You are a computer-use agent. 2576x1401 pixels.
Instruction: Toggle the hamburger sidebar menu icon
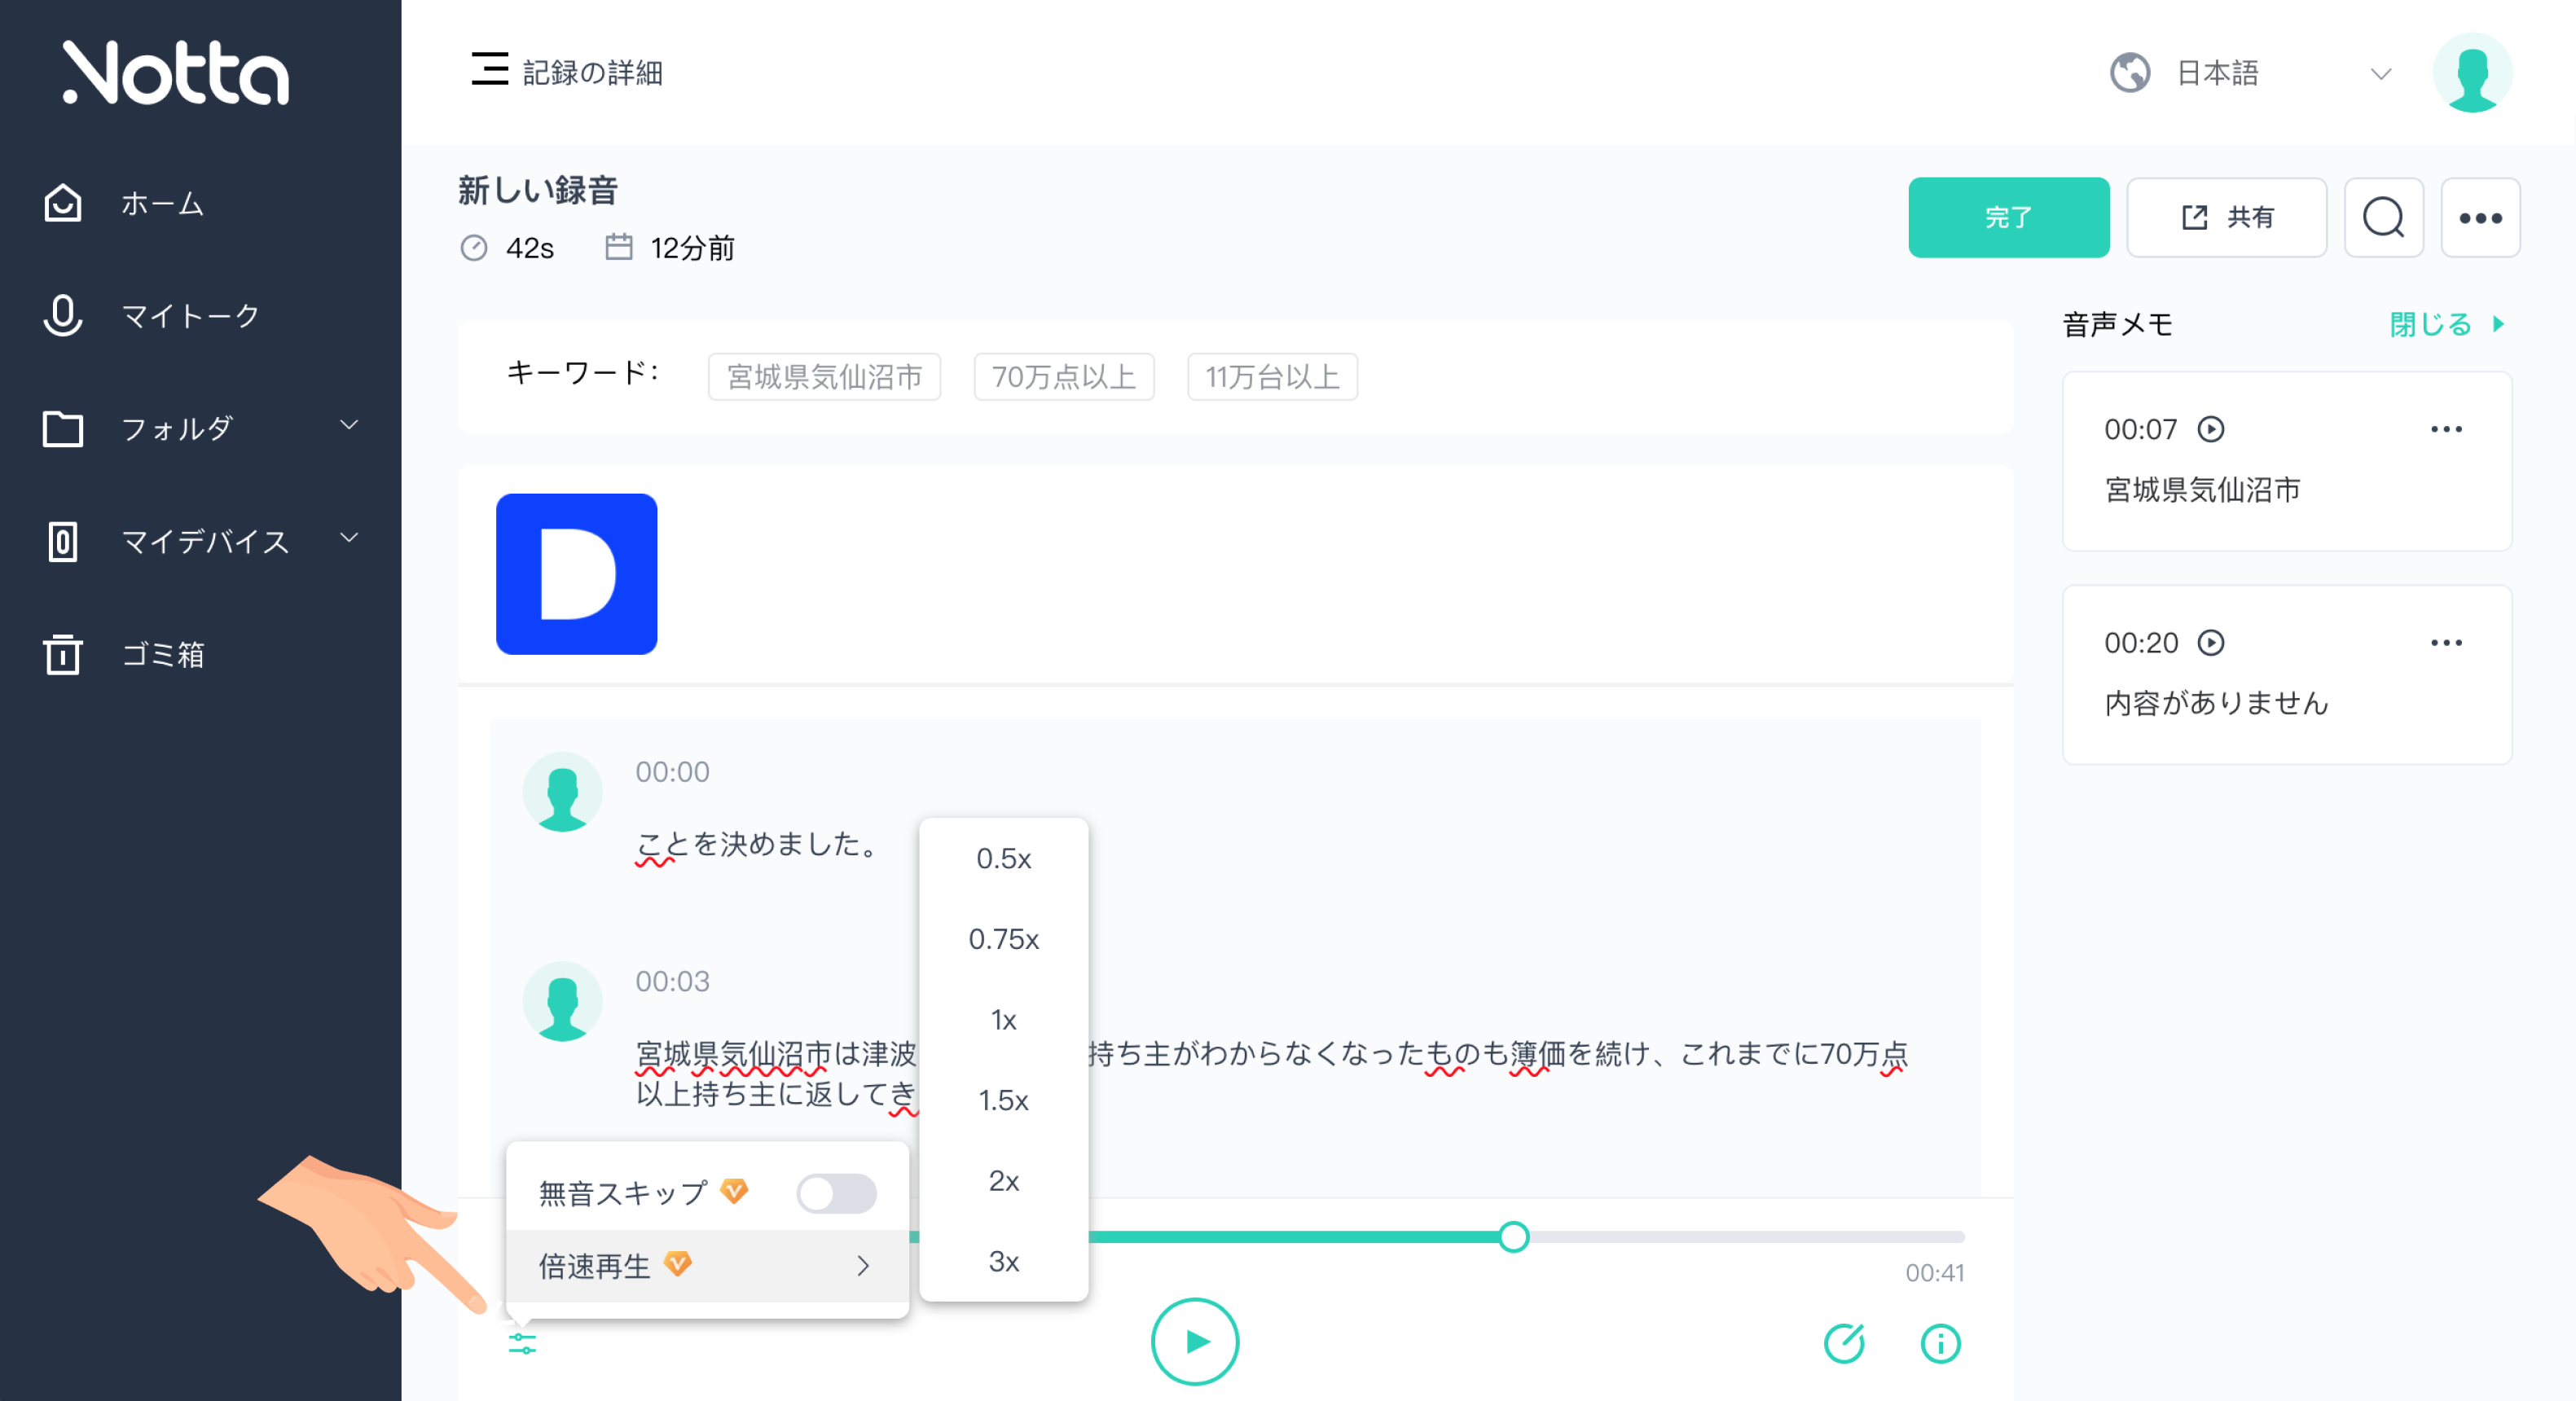tap(489, 70)
